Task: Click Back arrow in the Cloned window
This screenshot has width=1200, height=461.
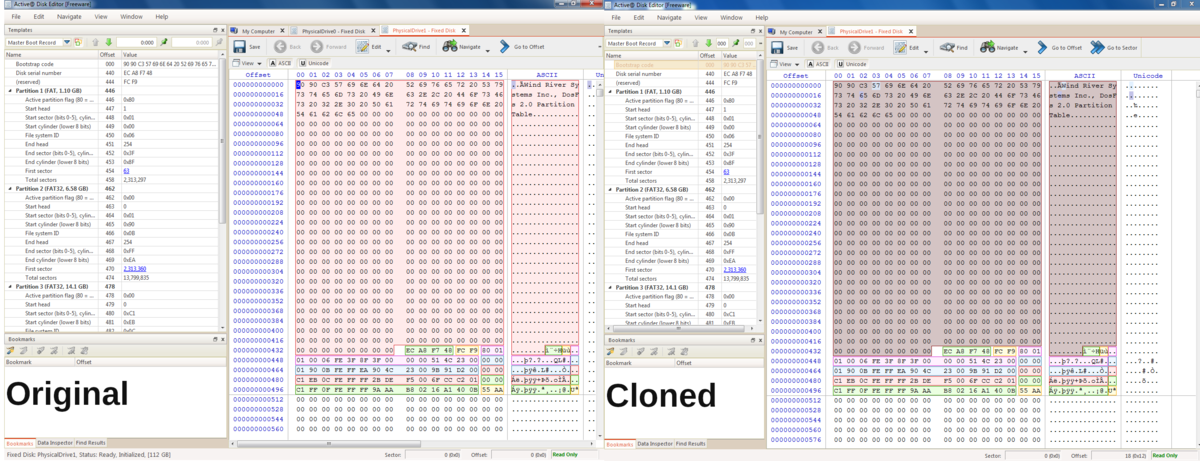Action: click(x=818, y=47)
